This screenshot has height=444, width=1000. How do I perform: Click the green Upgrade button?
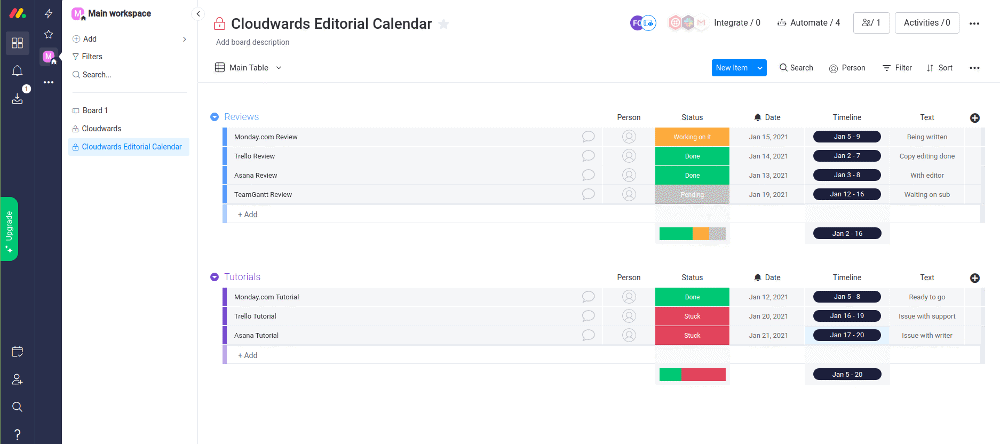click(9, 228)
